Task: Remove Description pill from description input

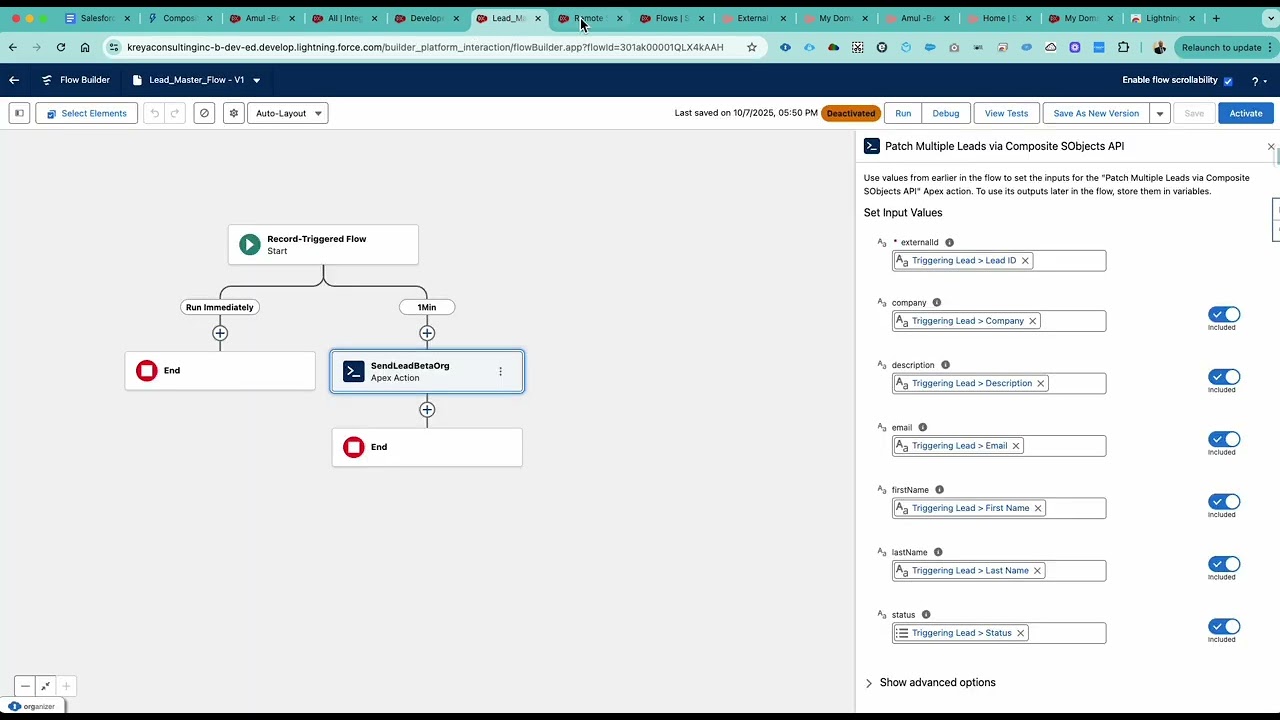Action: click(1040, 383)
